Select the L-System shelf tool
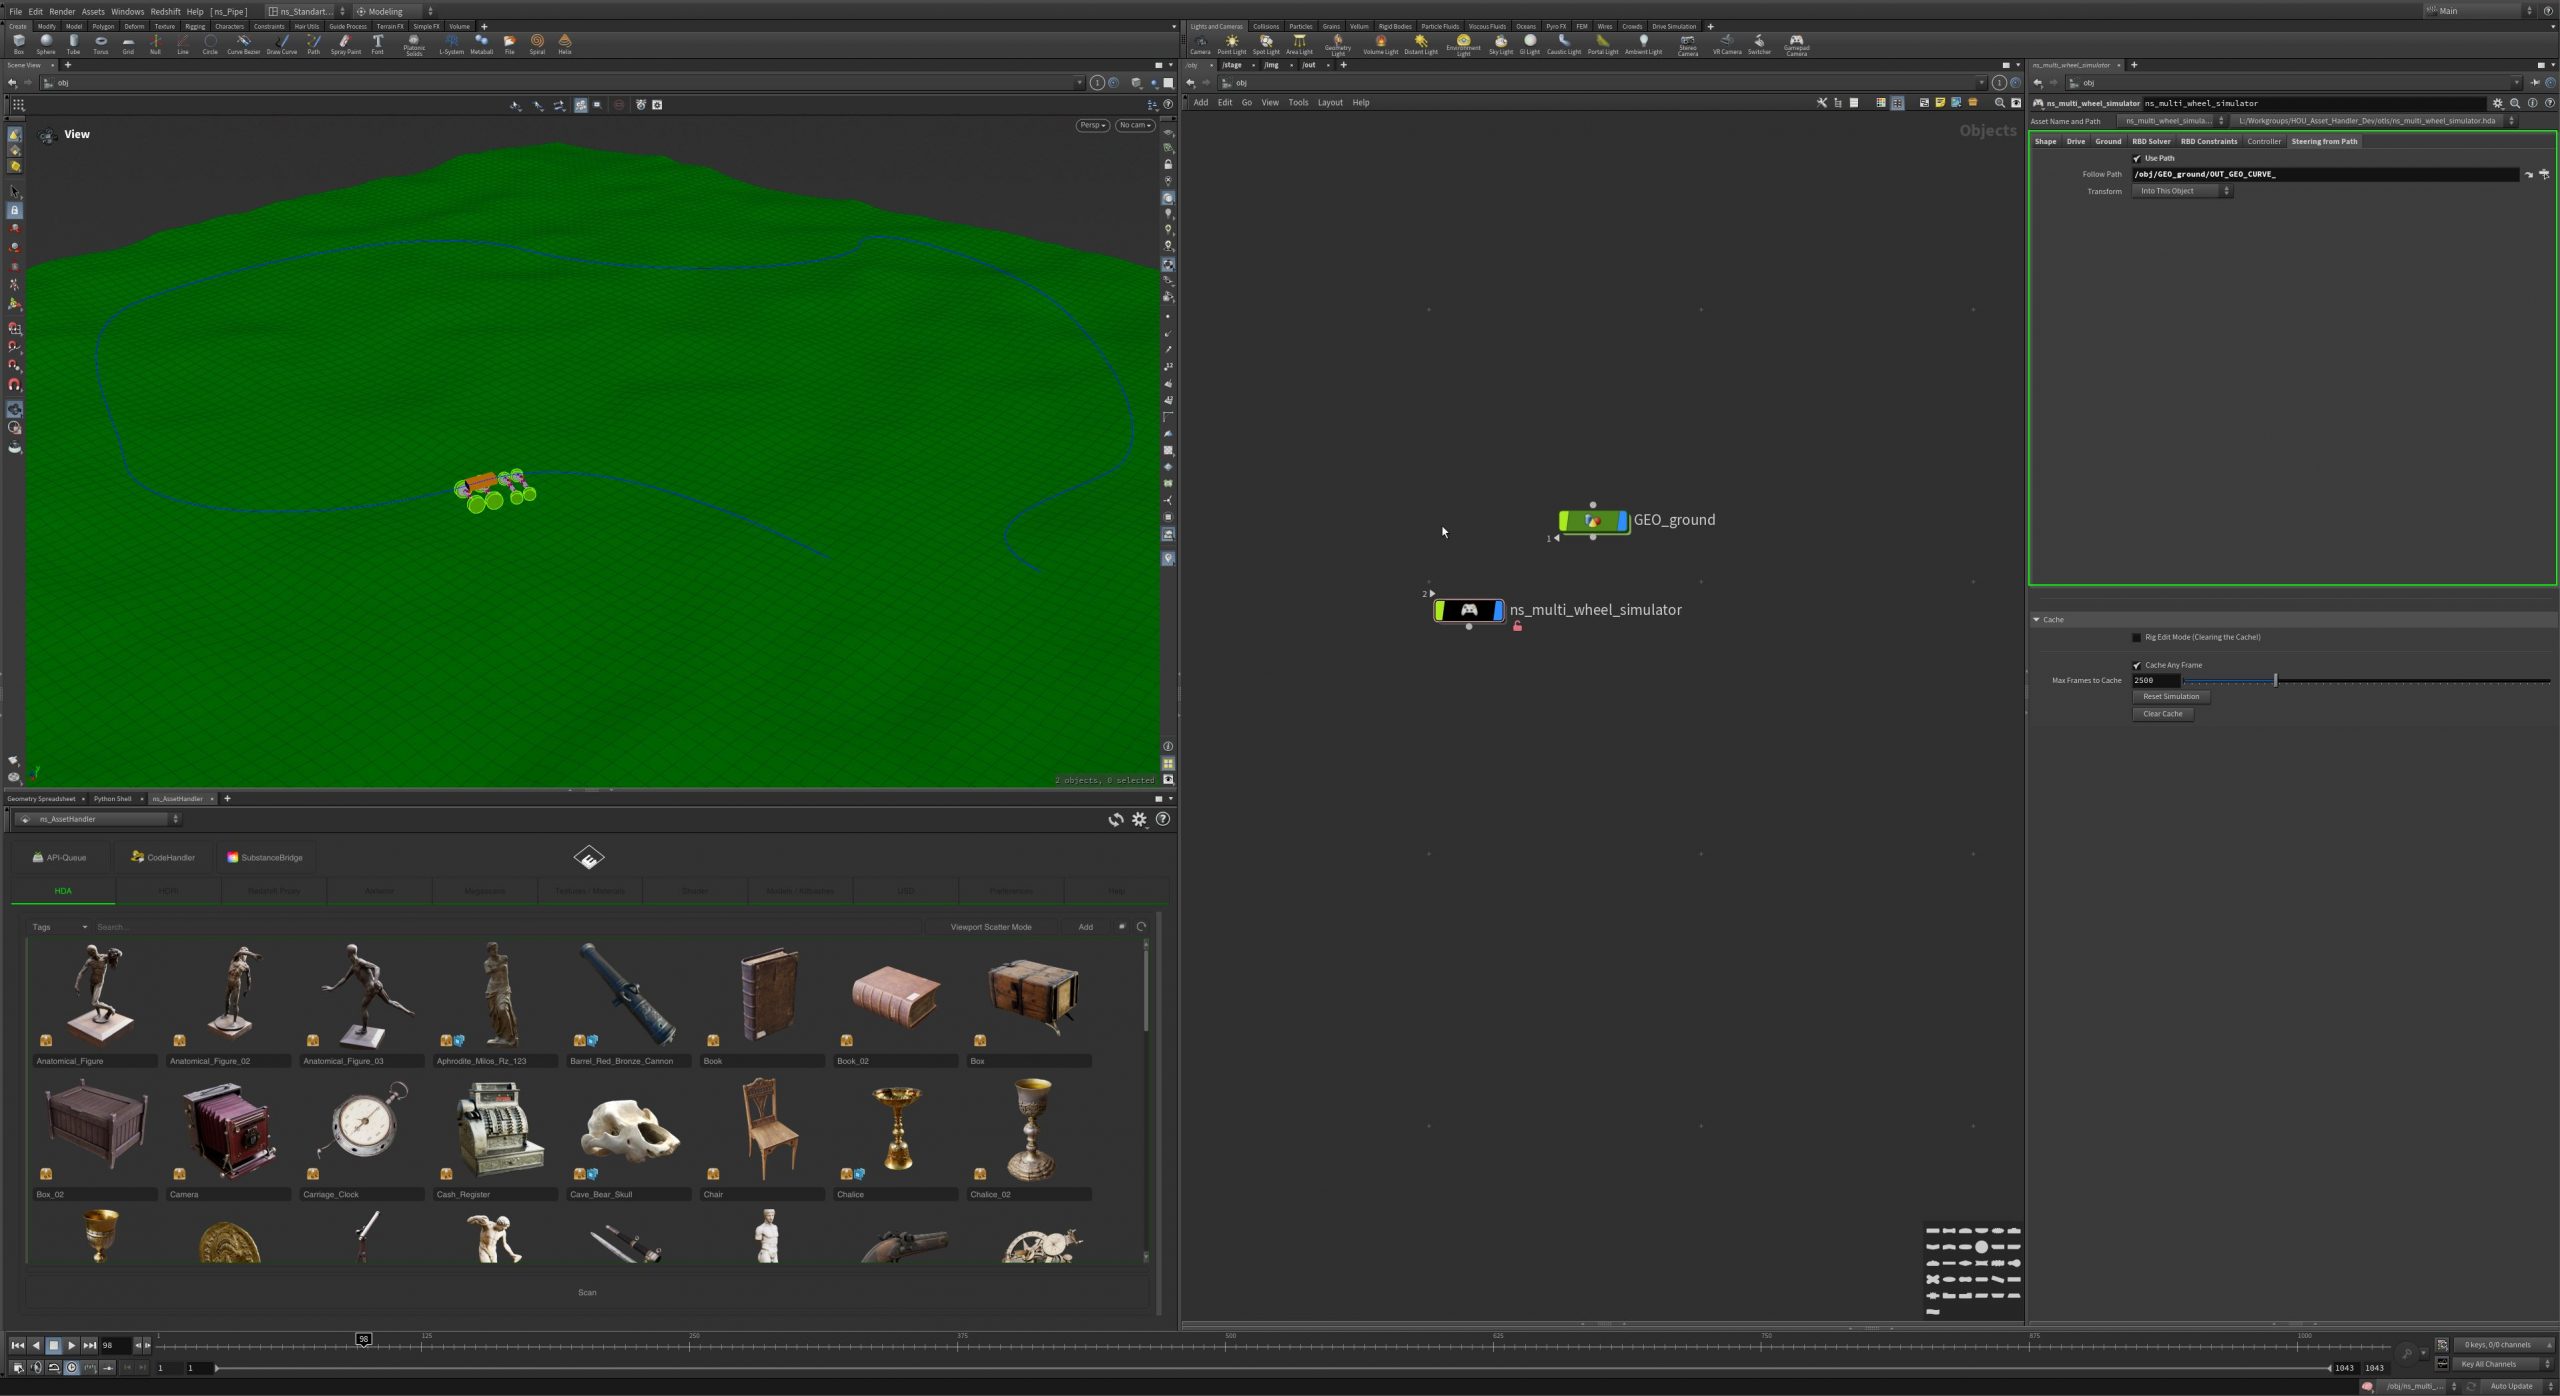Viewport: 2560px width, 1396px height. point(451,43)
